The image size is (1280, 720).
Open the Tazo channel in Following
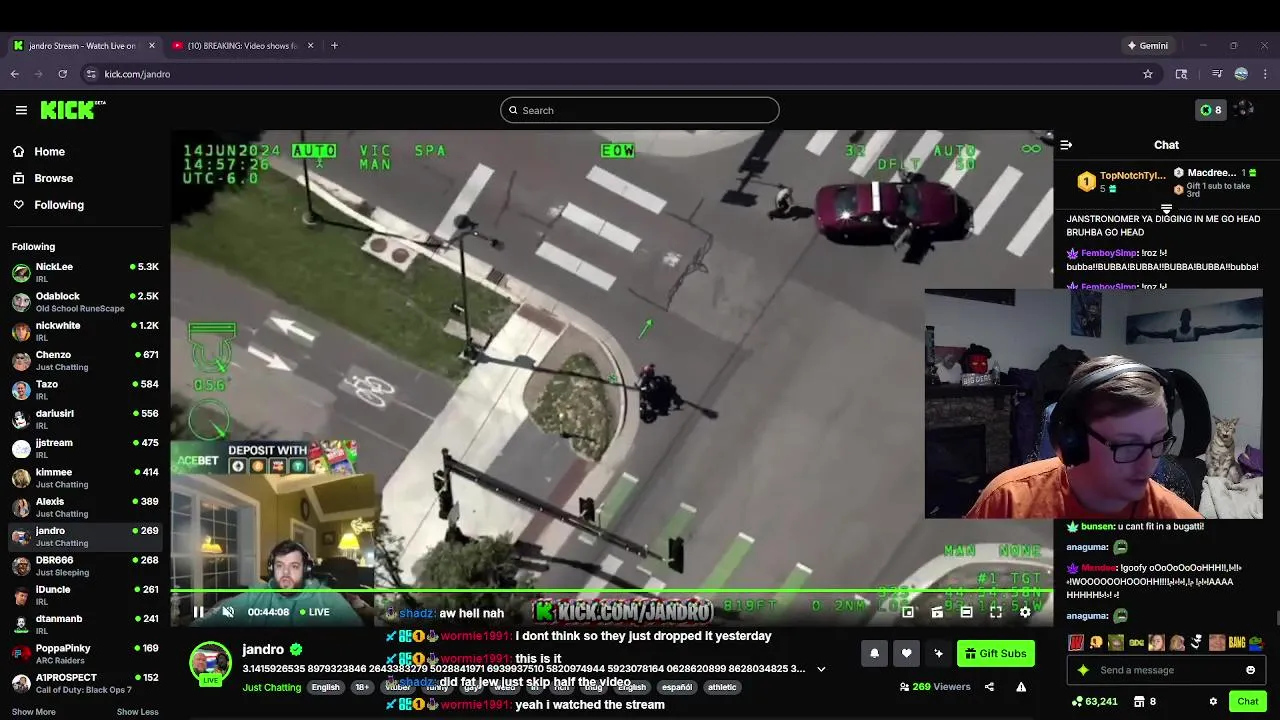[x=85, y=390]
